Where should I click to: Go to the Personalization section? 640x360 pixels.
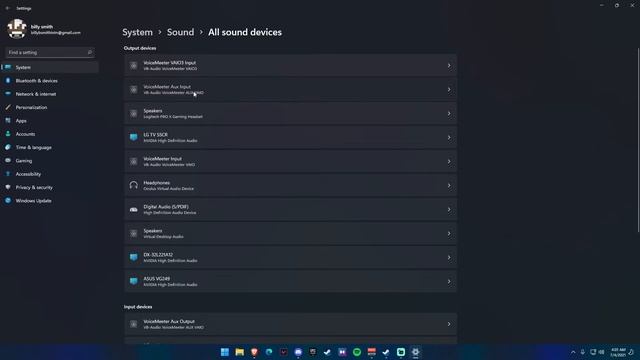(50, 107)
